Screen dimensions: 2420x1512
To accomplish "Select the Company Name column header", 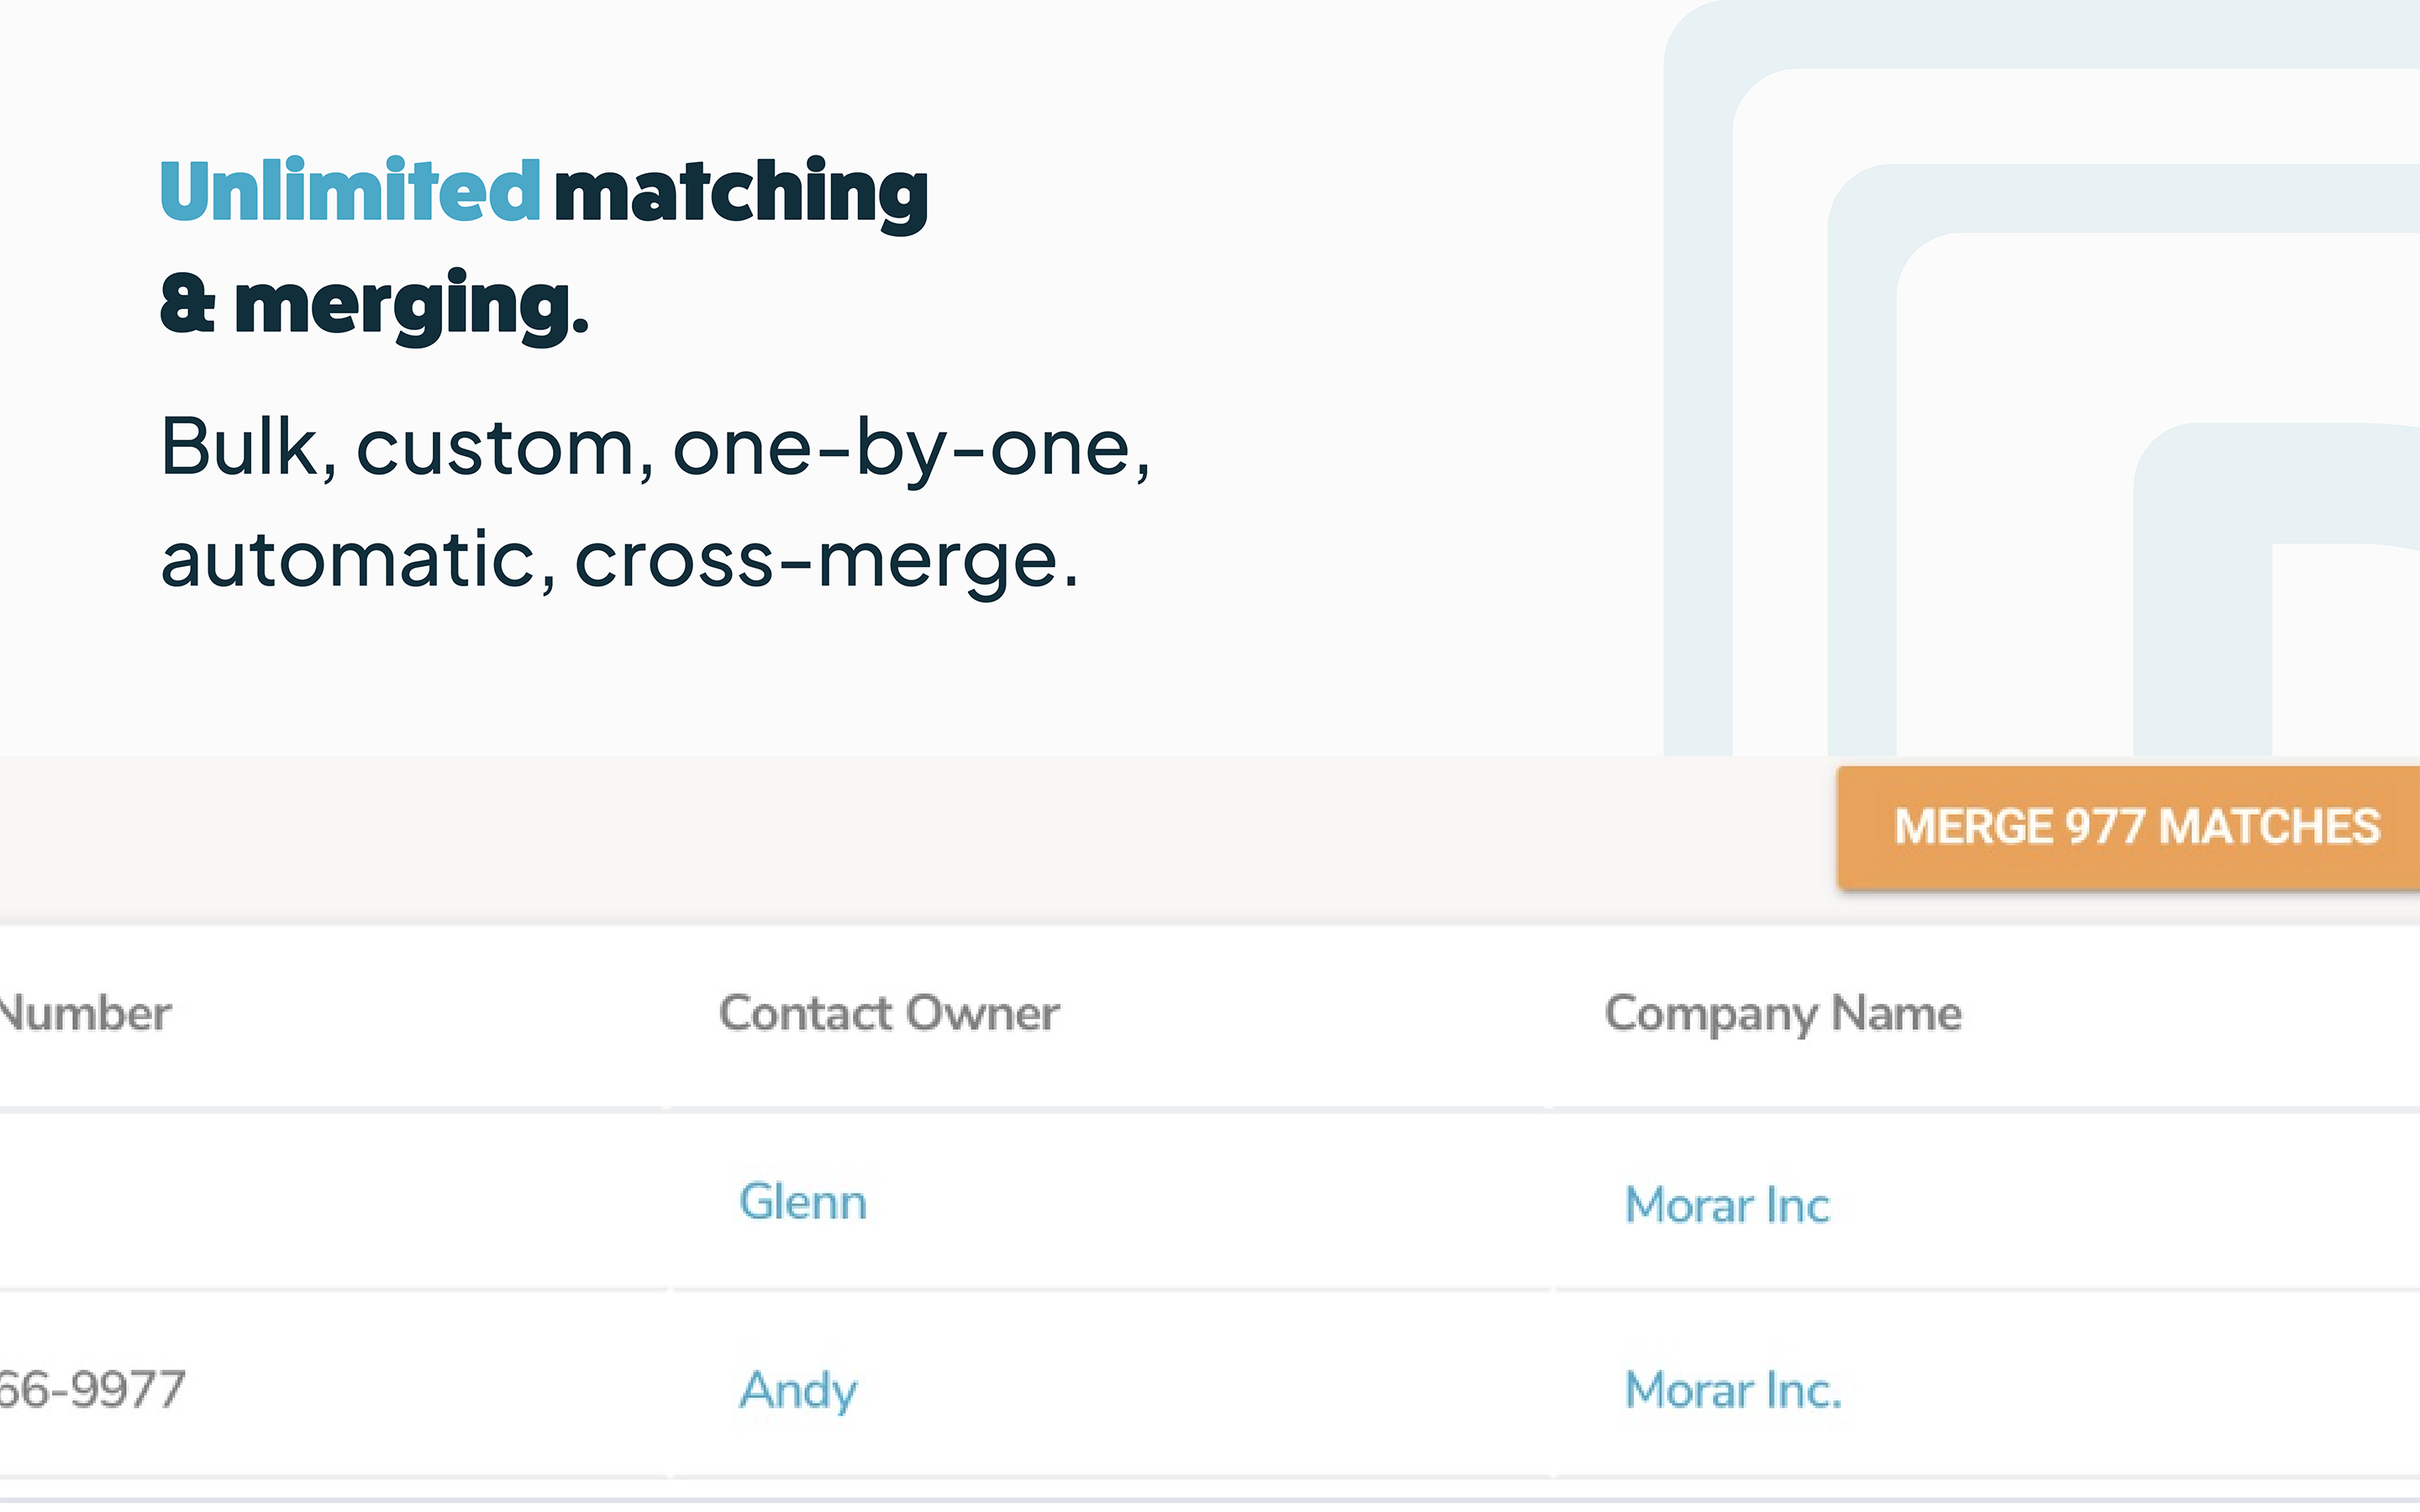I will tap(1782, 1014).
